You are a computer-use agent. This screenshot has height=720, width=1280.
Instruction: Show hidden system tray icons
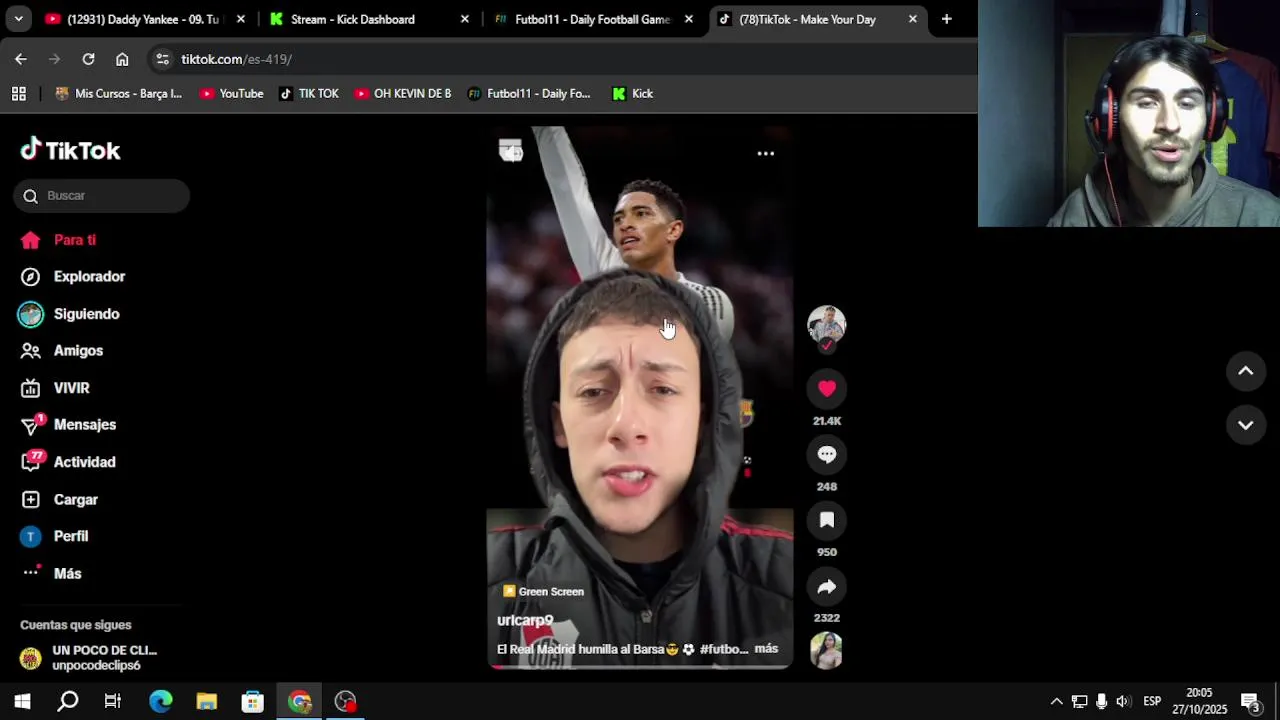(x=1056, y=701)
